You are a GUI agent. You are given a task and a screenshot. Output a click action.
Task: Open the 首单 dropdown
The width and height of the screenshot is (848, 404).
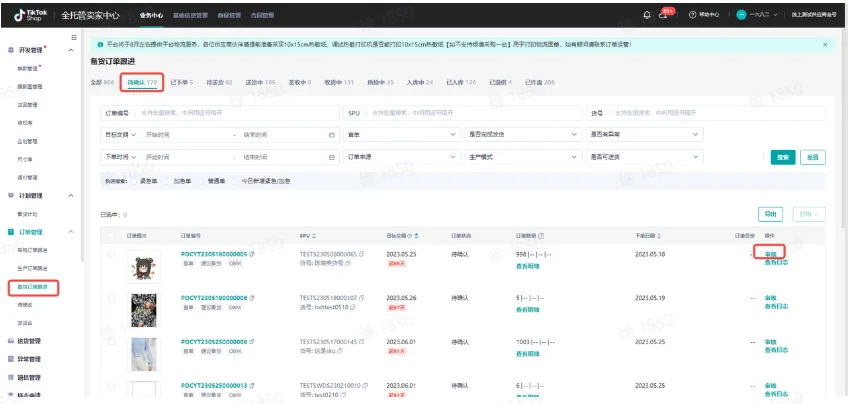tap(401, 134)
